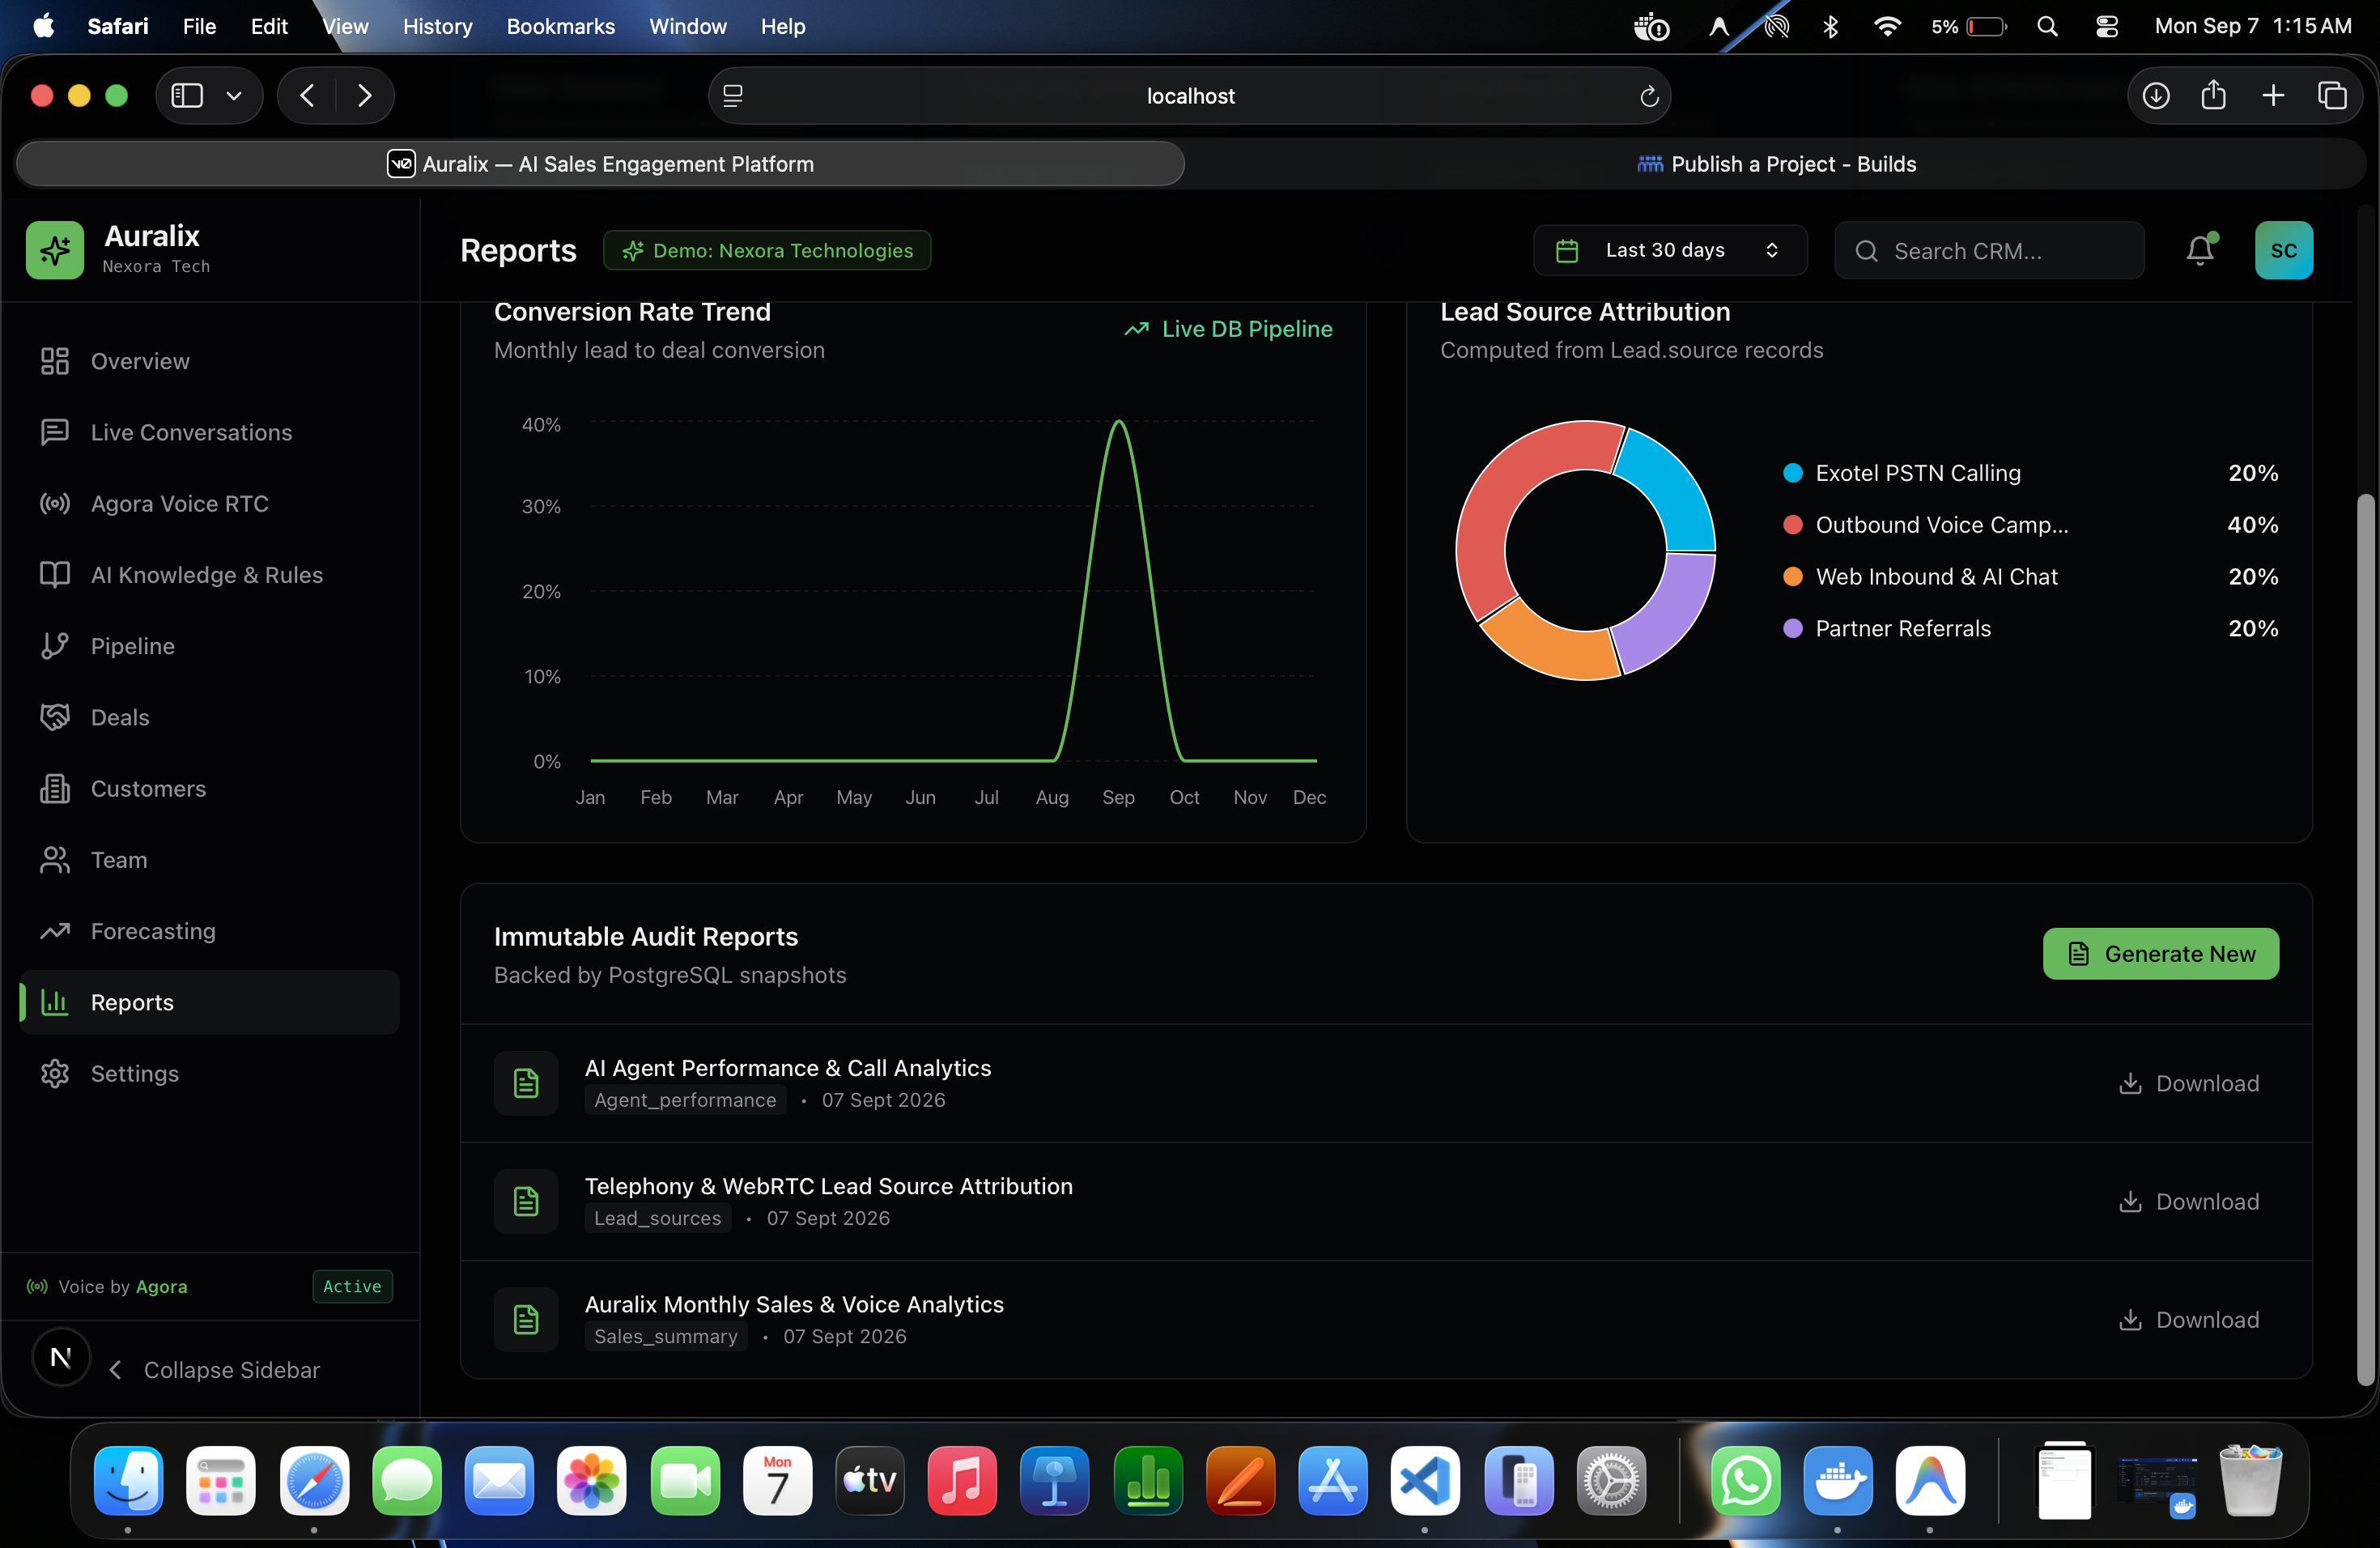Click Live DB Pipeline link
This screenshot has width=2380, height=1548.
click(1228, 329)
